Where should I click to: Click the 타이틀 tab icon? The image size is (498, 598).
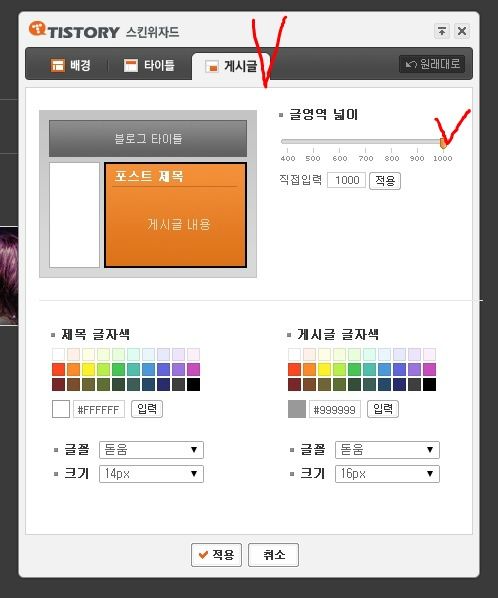coord(131,65)
